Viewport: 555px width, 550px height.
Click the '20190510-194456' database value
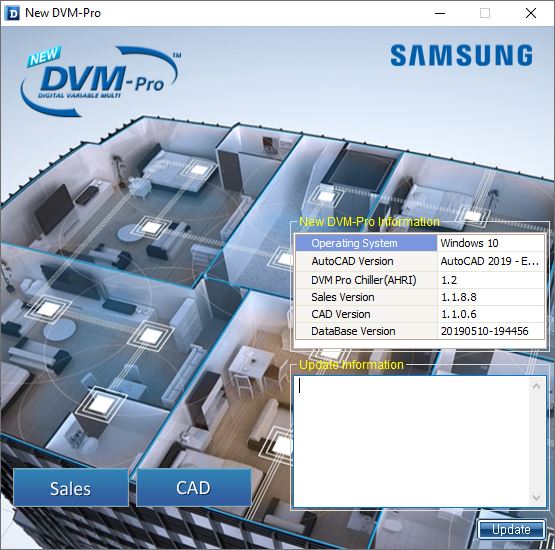(491, 331)
